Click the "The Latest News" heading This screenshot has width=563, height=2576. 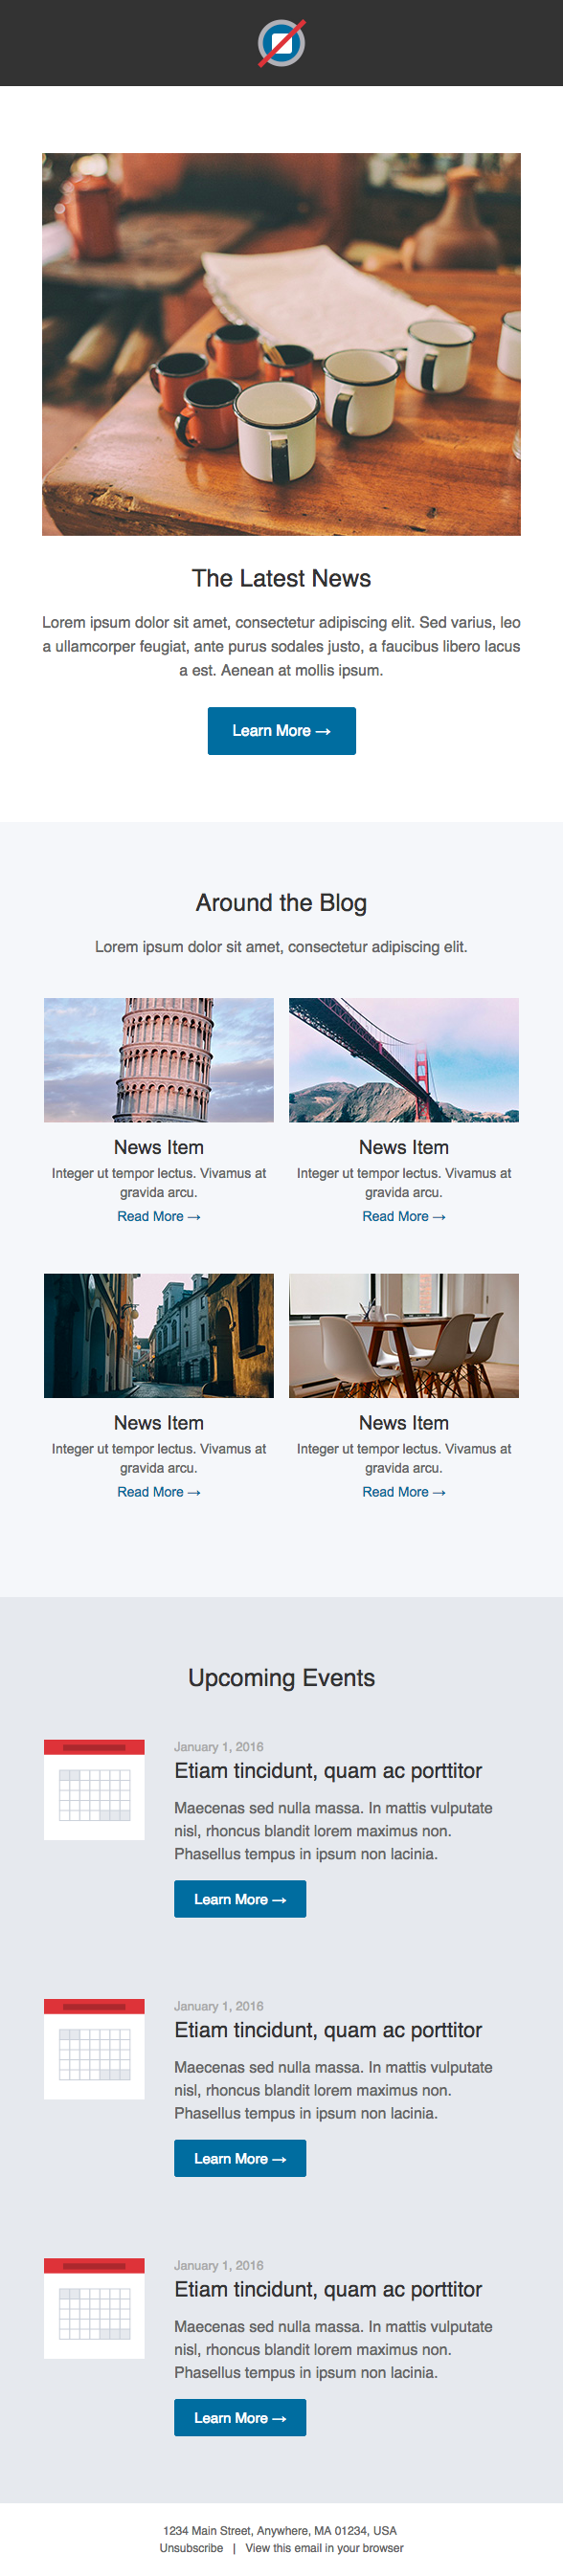click(281, 578)
